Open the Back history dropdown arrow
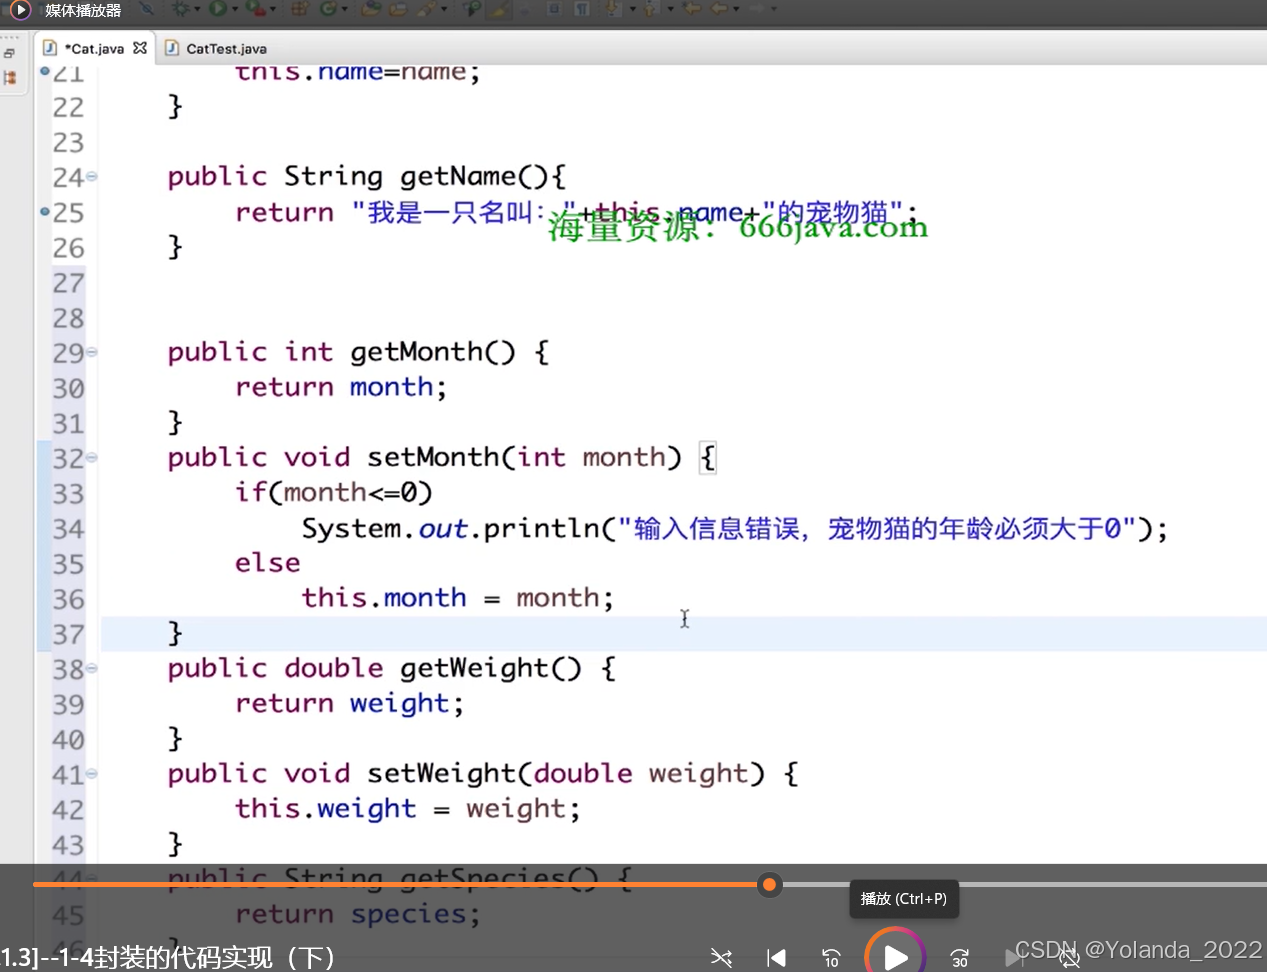Viewport: 1267px width, 972px height. click(x=736, y=10)
